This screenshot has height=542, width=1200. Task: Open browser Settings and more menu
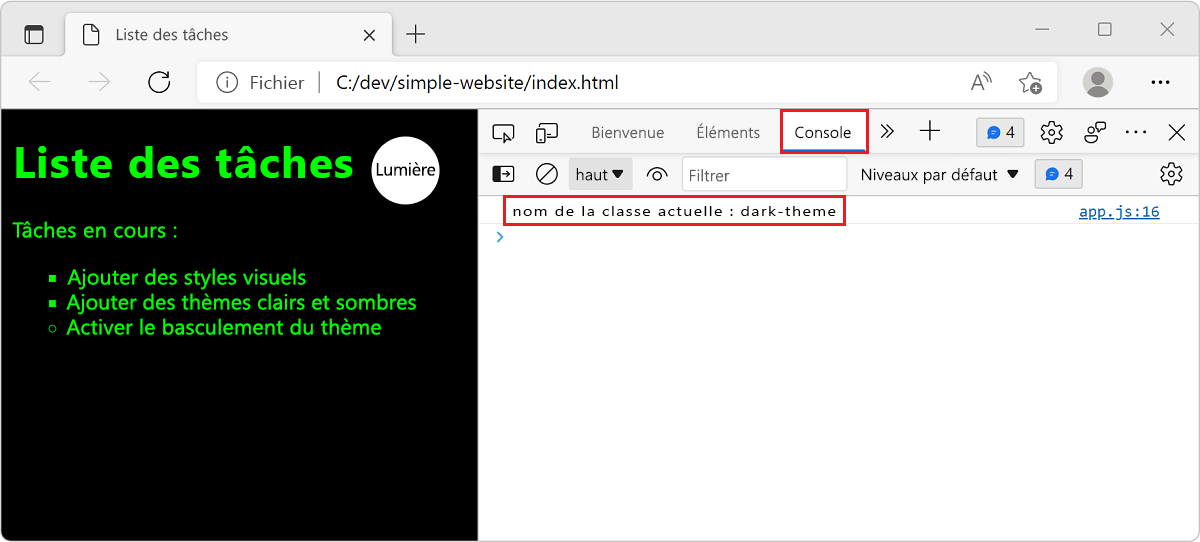point(1160,82)
